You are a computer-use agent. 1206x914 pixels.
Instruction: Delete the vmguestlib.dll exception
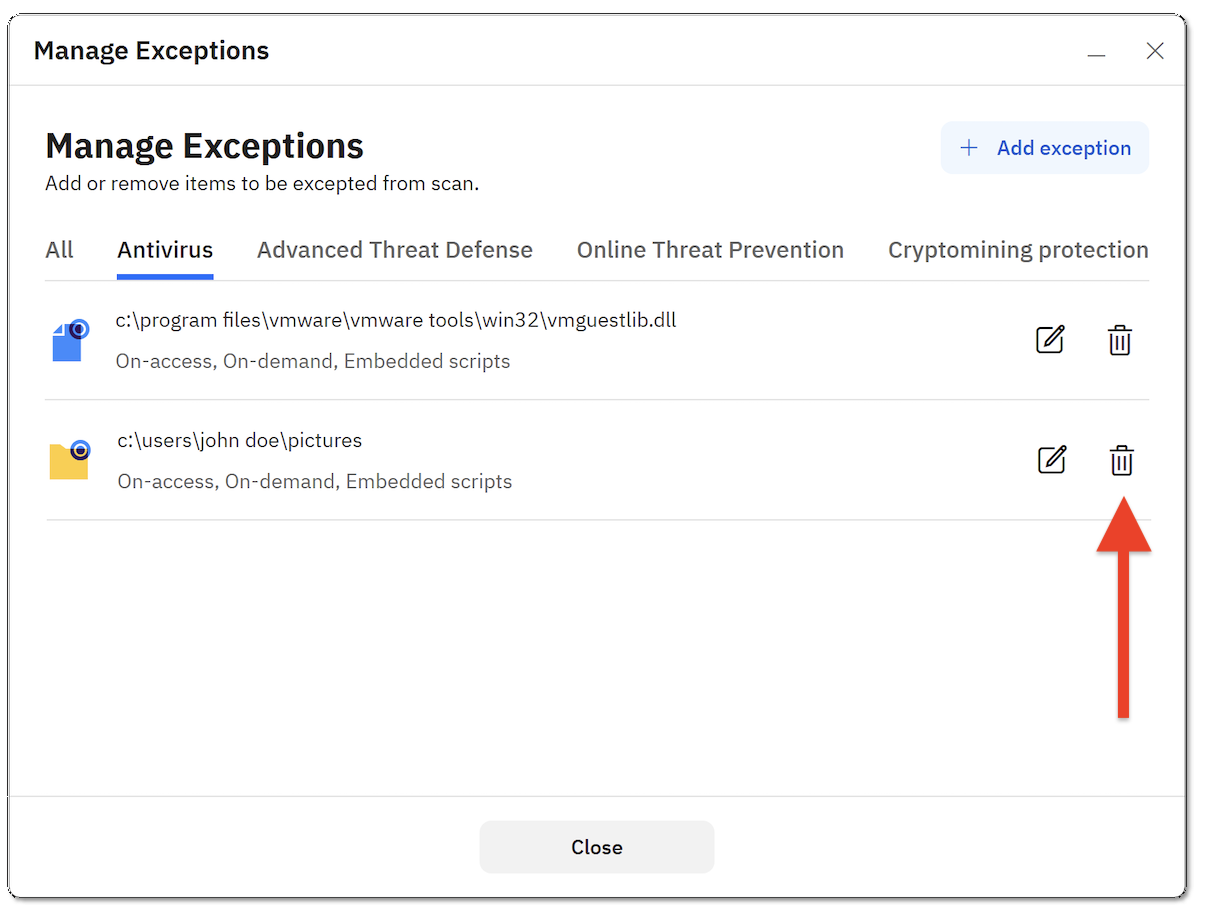tap(1119, 340)
